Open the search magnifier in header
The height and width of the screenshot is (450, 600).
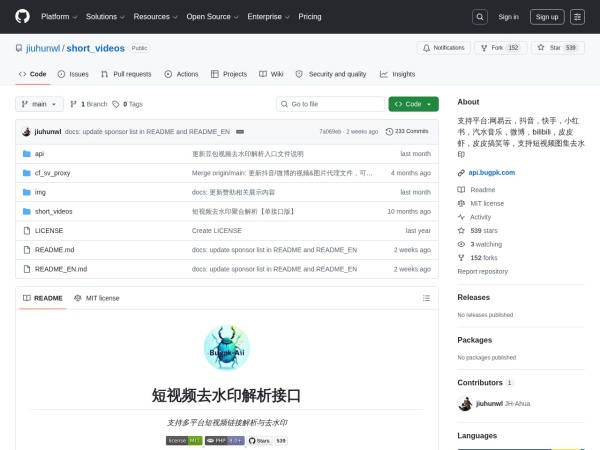pyautogui.click(x=479, y=17)
